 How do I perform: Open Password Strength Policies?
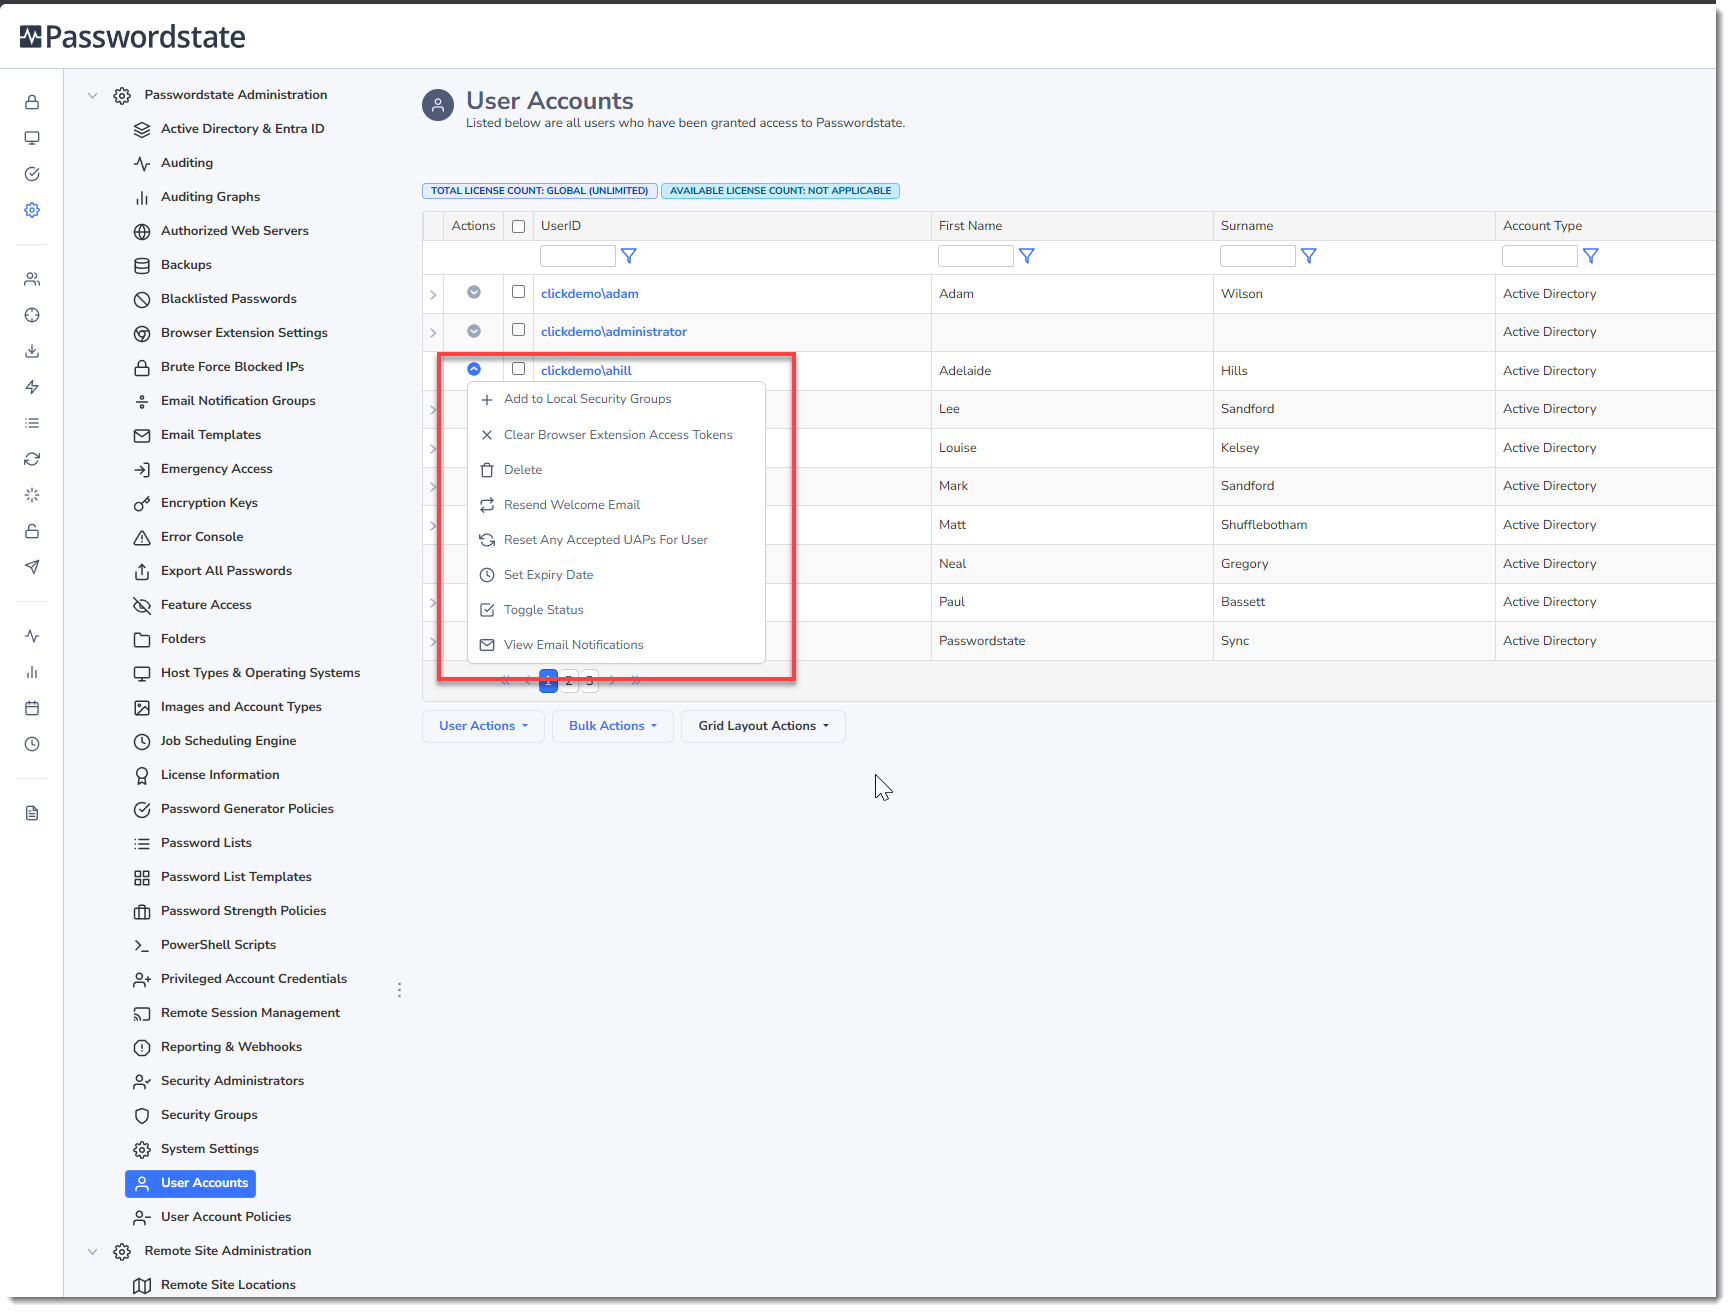pos(243,911)
